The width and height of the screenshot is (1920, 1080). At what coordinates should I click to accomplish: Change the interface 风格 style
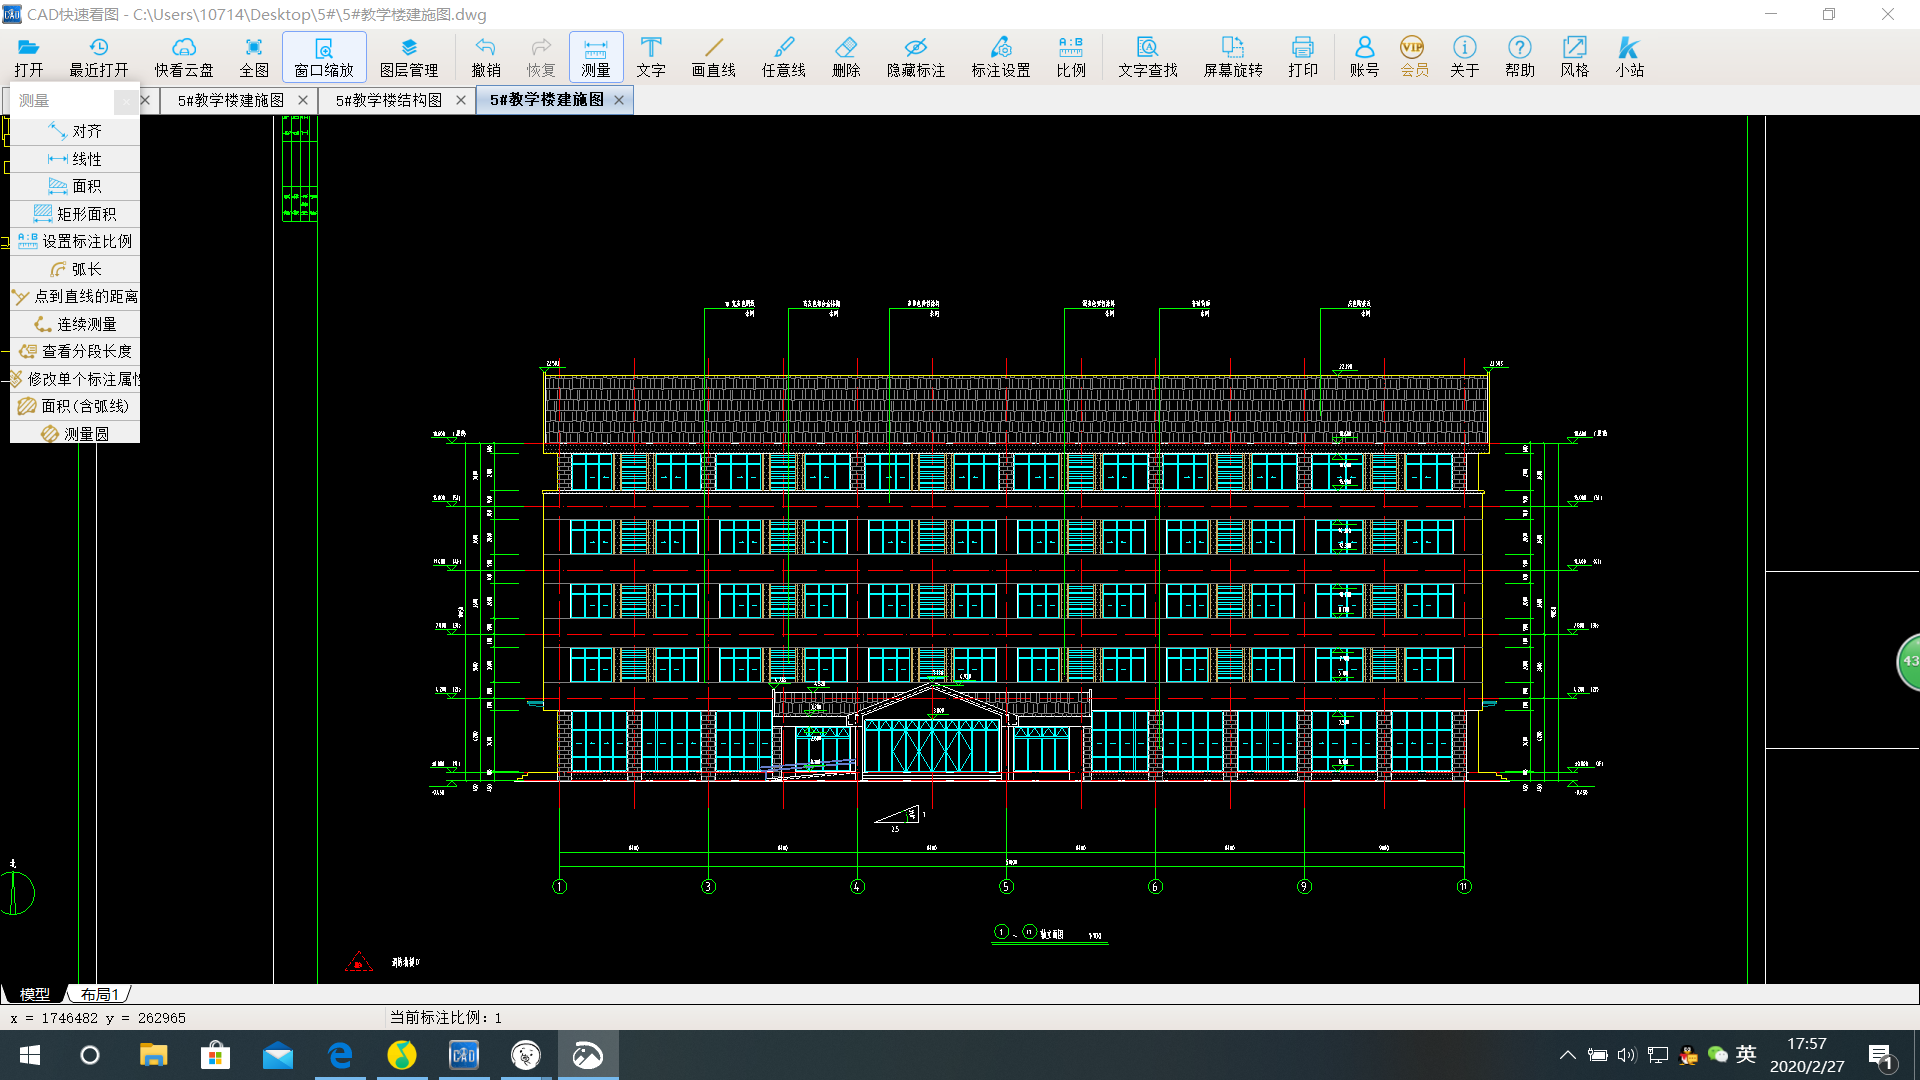click(x=1575, y=57)
